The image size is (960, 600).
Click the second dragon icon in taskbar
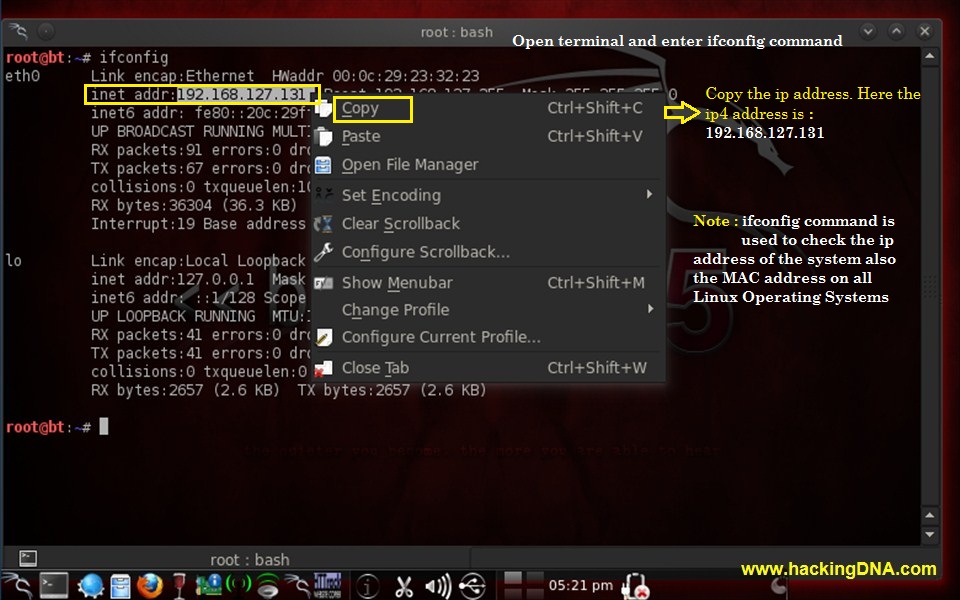pos(298,586)
